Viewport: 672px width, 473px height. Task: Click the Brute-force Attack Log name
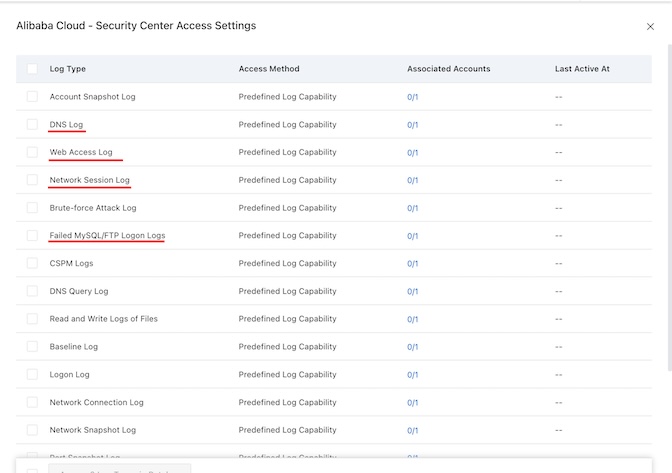coord(93,208)
